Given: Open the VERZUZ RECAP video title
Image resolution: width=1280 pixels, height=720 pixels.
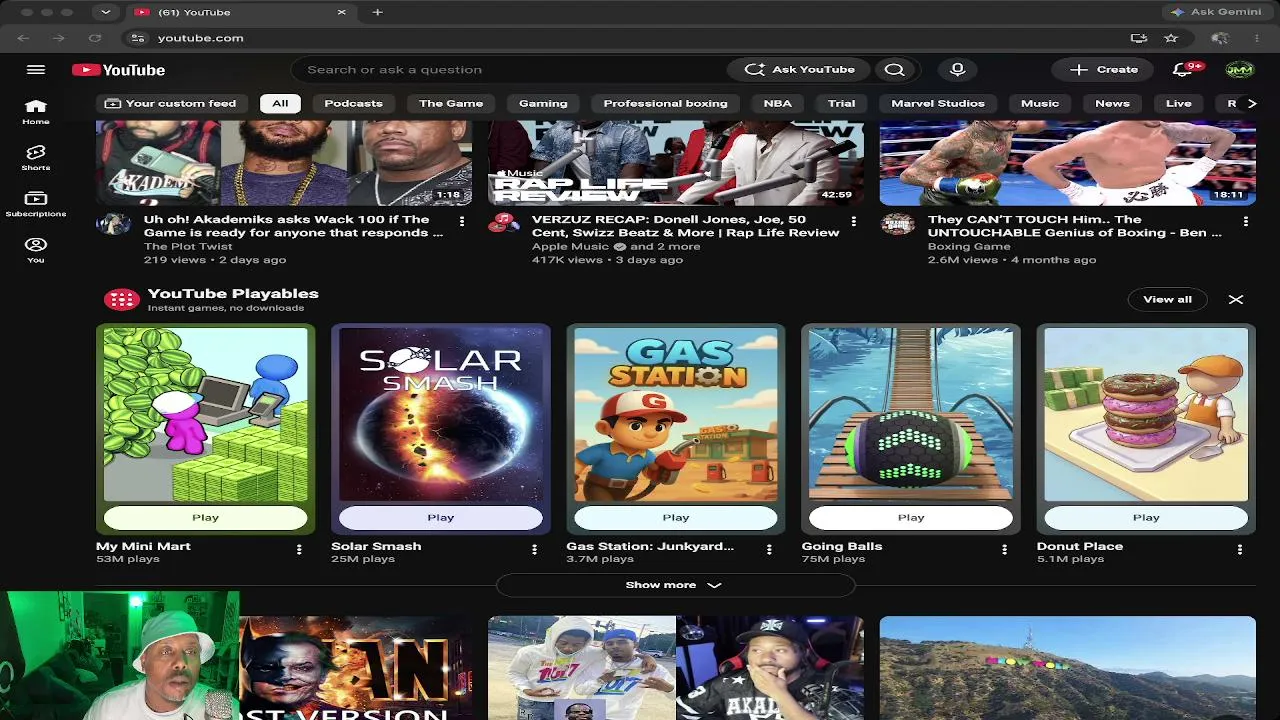Looking at the screenshot, I should [685, 226].
